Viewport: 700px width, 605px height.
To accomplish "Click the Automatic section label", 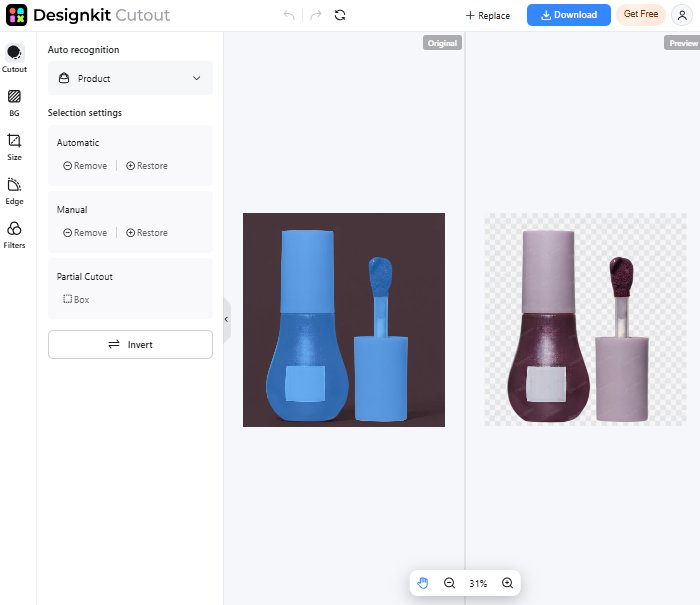I will click(78, 143).
